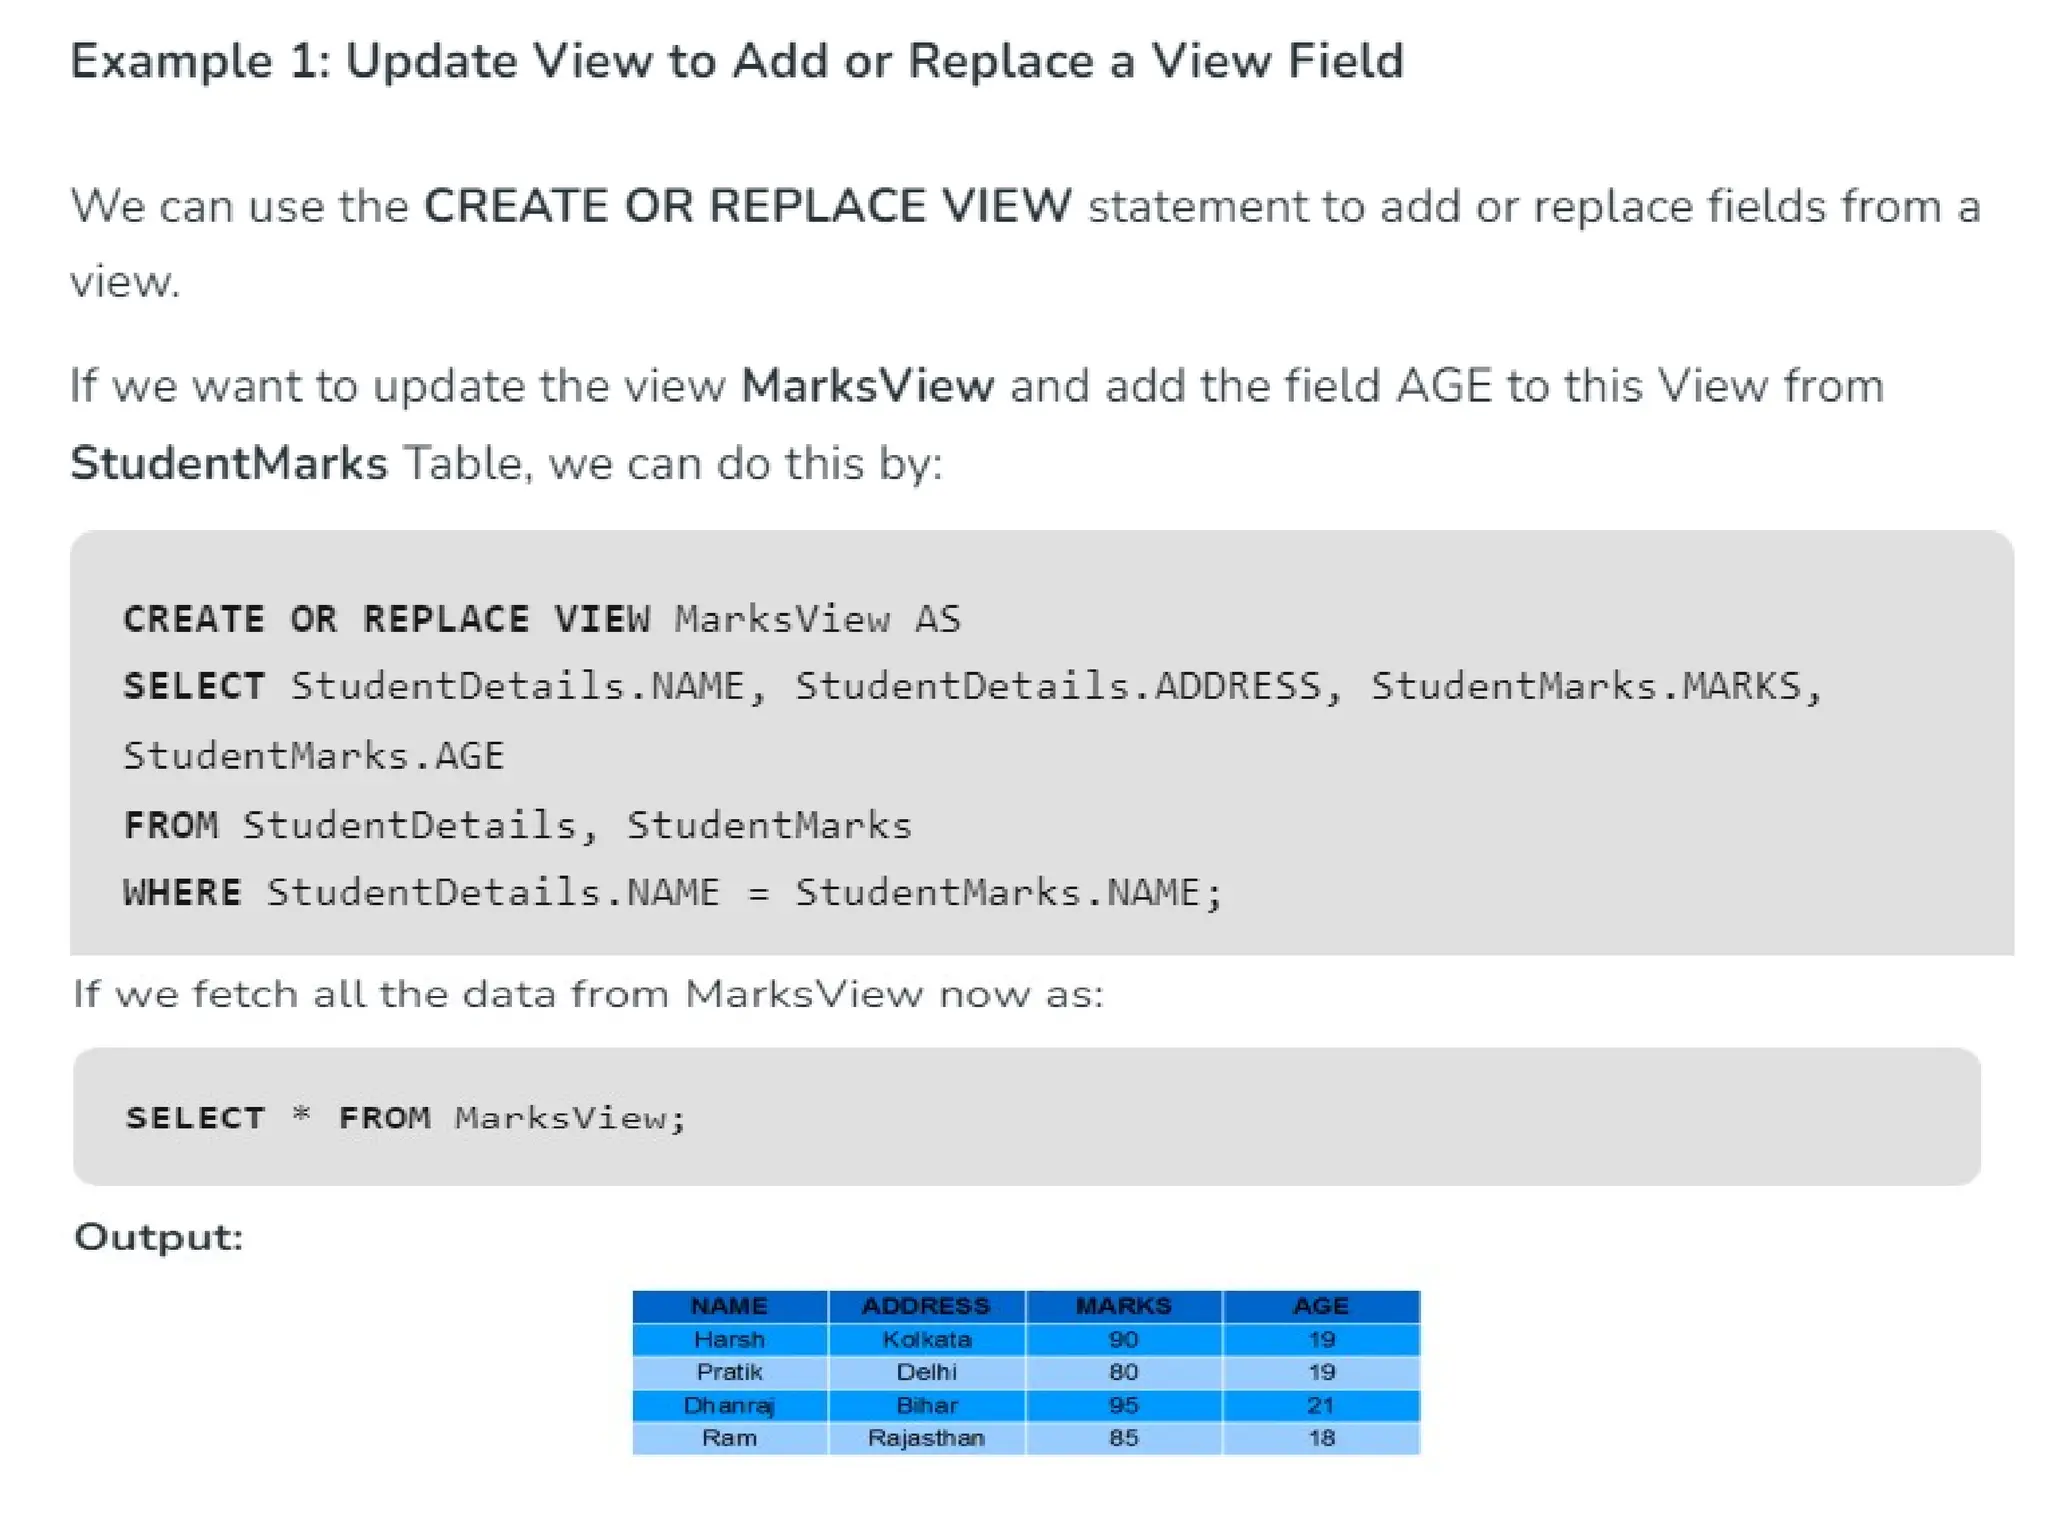Viewport: 2048px width, 1536px height.
Task: Click the CREATE OR REPLACE VIEW code line
Action: 541,619
